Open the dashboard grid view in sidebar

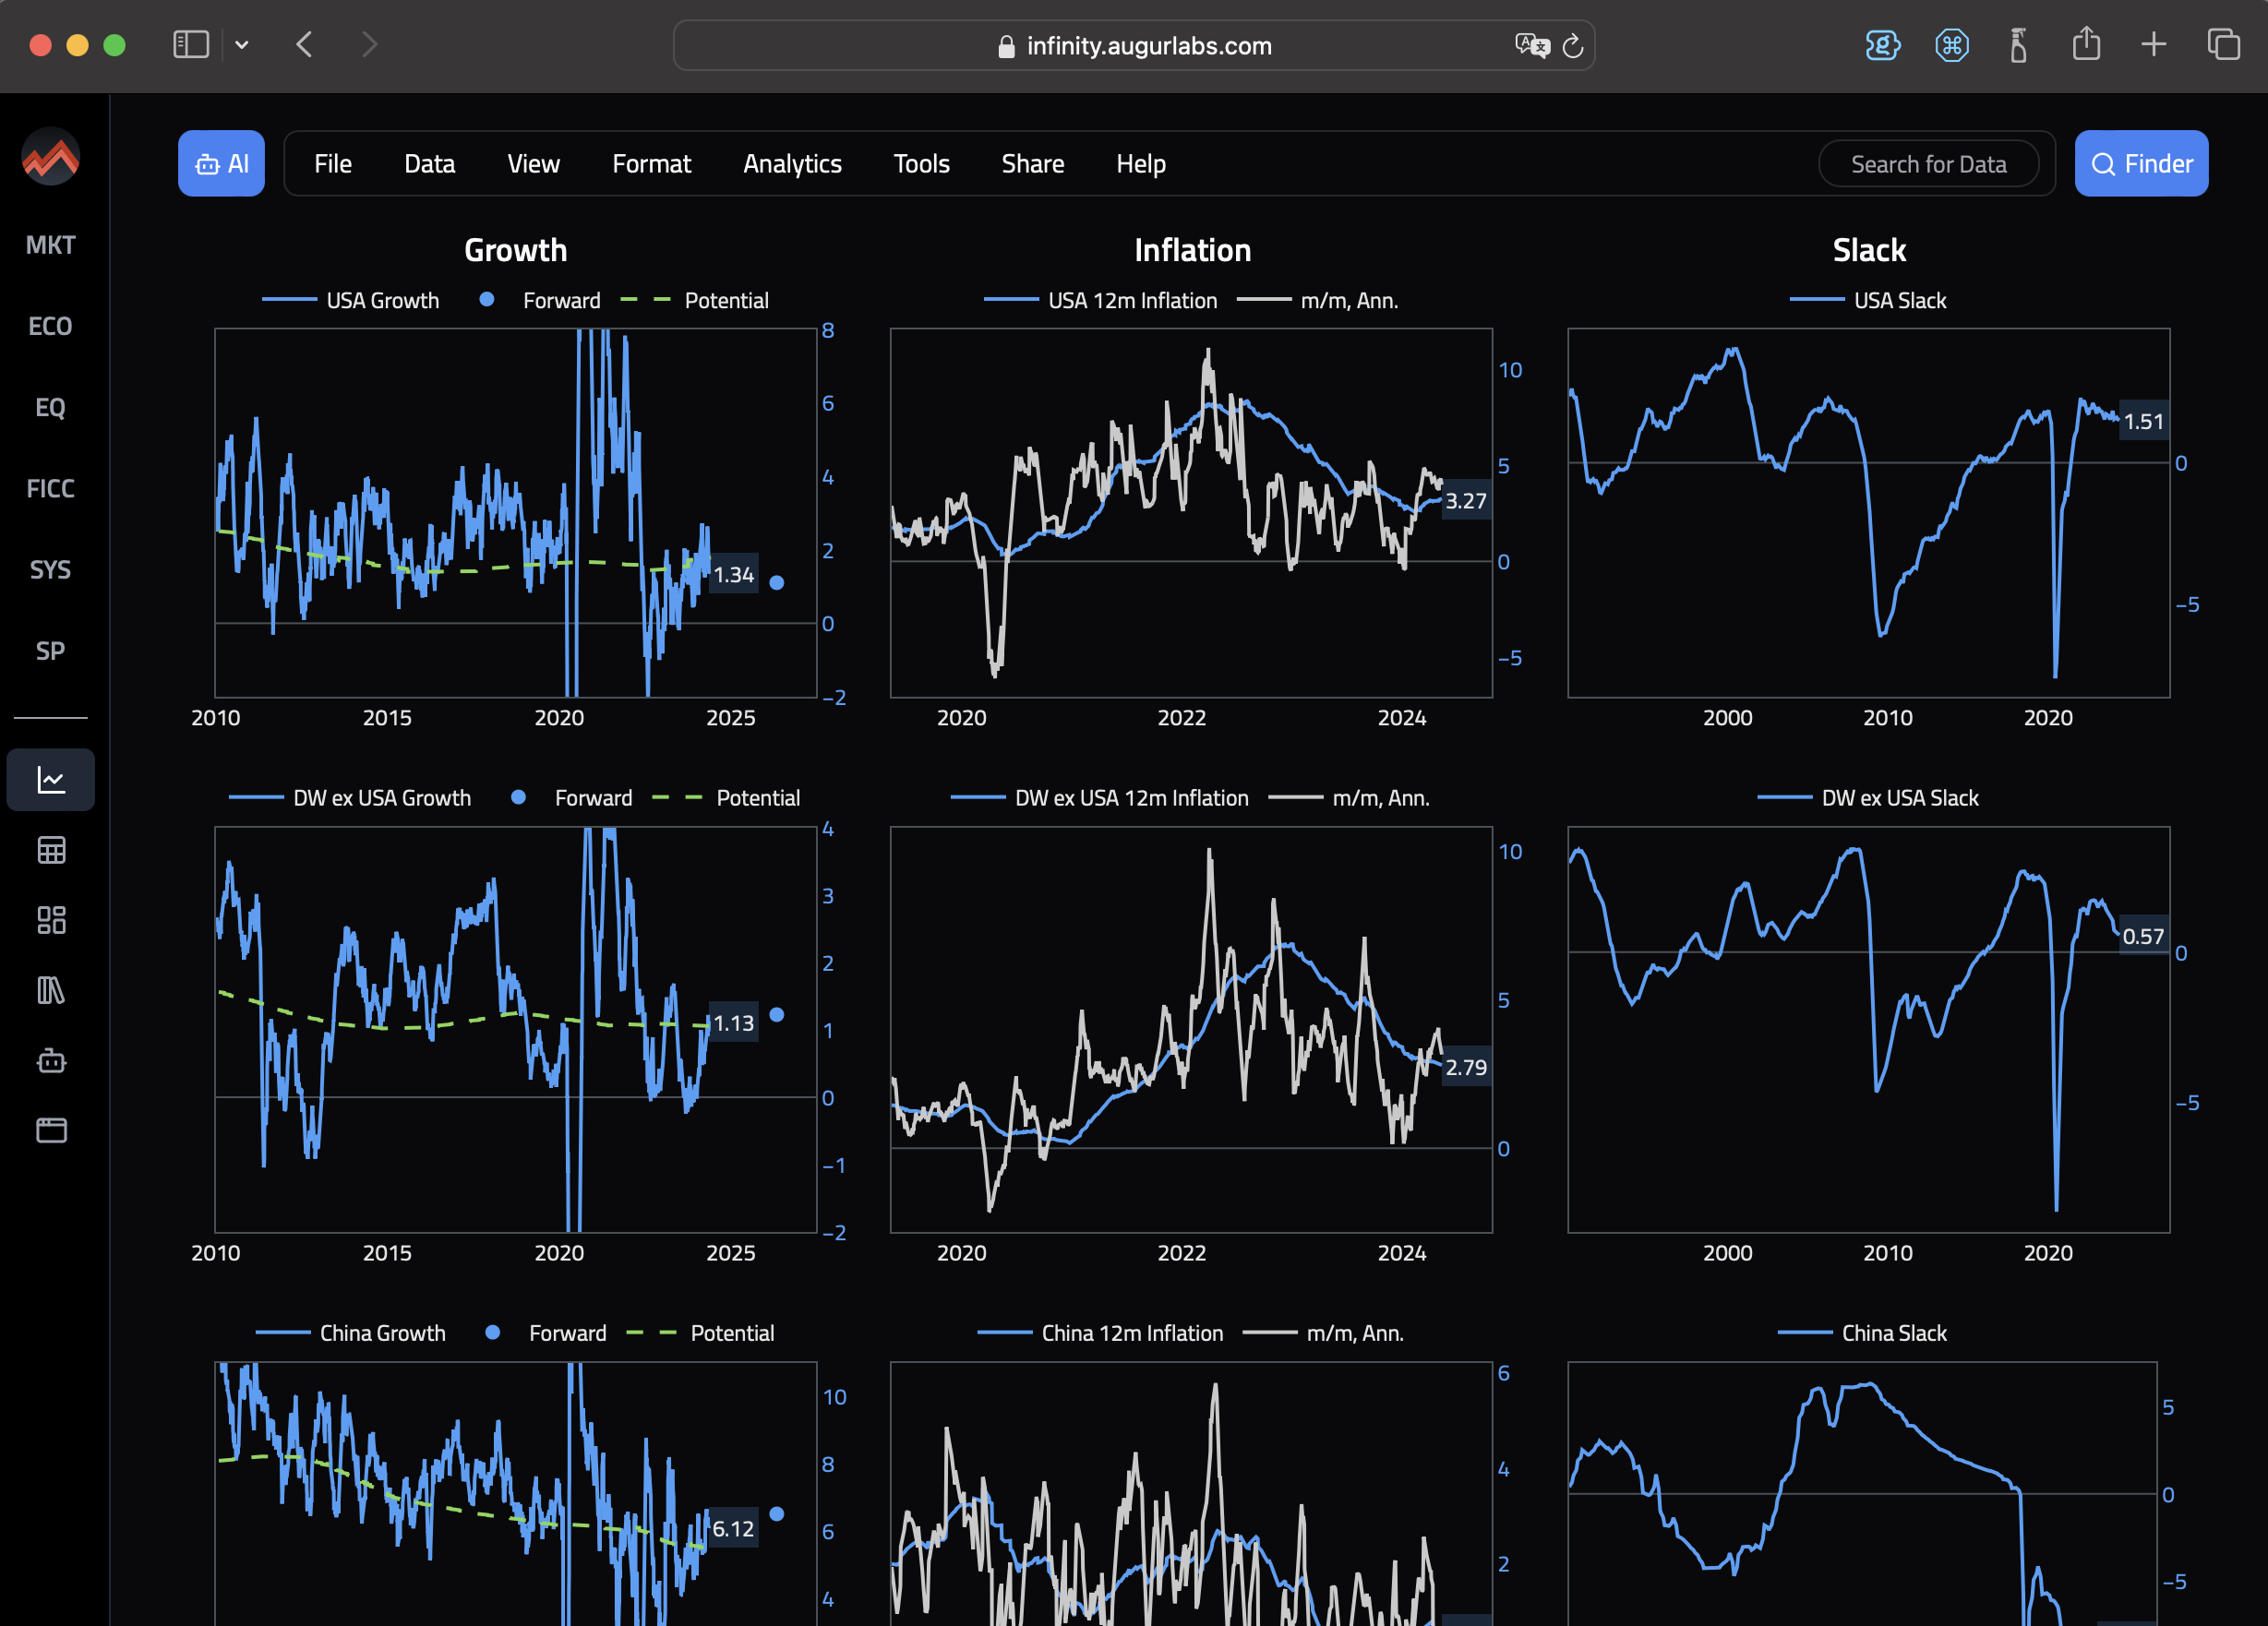click(50, 920)
